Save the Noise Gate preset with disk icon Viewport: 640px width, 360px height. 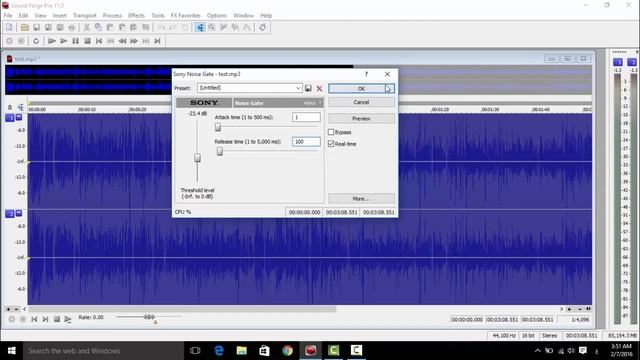tap(308, 88)
